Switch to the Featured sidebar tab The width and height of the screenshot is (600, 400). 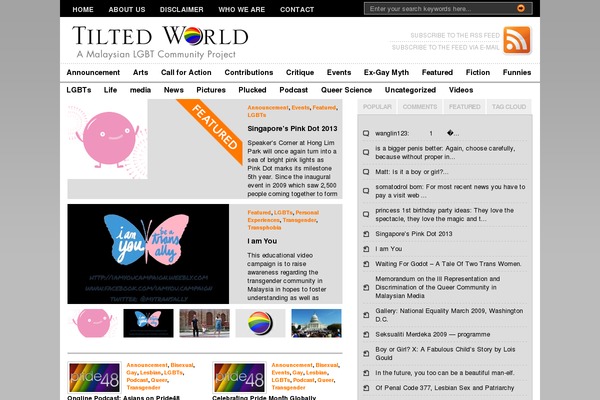point(465,107)
